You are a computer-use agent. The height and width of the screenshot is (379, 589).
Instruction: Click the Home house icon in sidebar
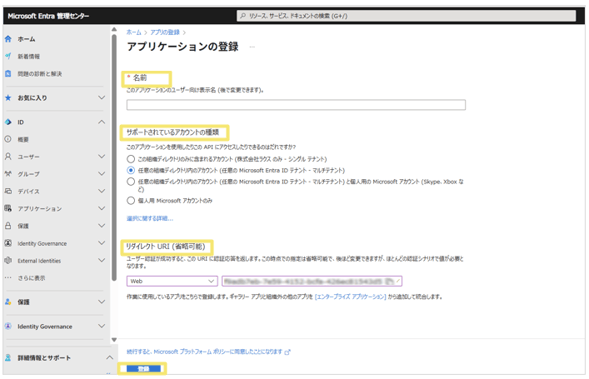tap(8, 39)
